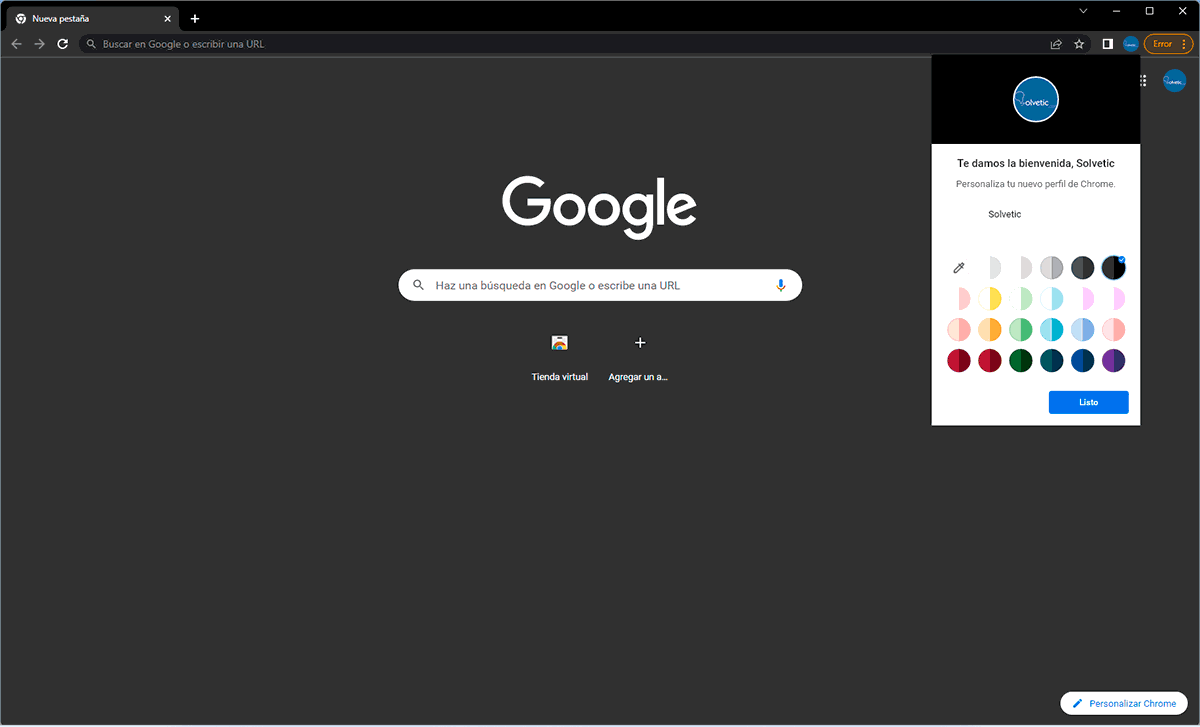Click 'Te damos la bienvenida, Solvetic' heading
This screenshot has width=1200, height=727.
[1036, 163]
